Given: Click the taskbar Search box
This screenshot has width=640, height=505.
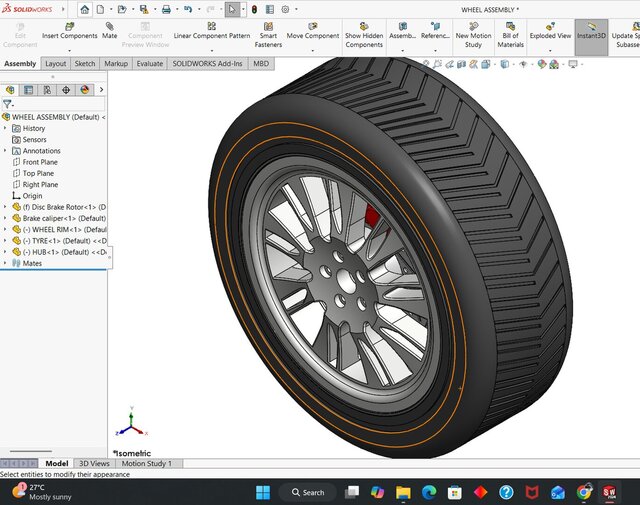Looking at the screenshot, I should tap(308, 492).
